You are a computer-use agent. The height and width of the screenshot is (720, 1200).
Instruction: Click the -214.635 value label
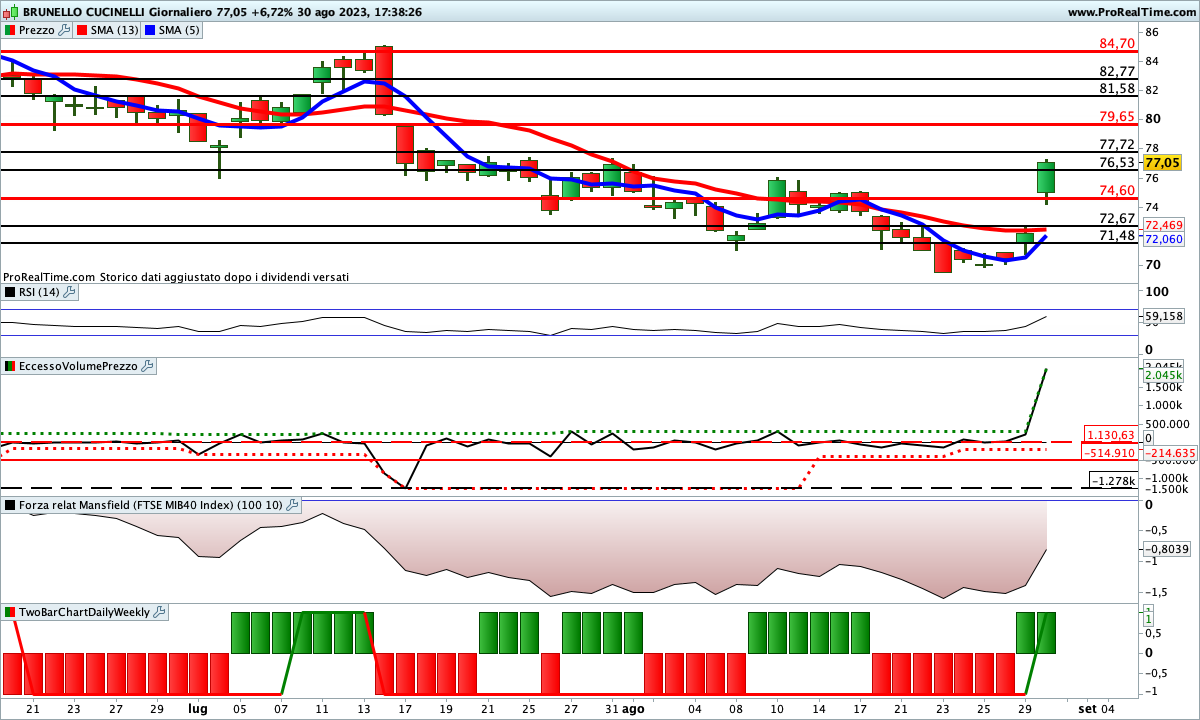tap(1168, 452)
